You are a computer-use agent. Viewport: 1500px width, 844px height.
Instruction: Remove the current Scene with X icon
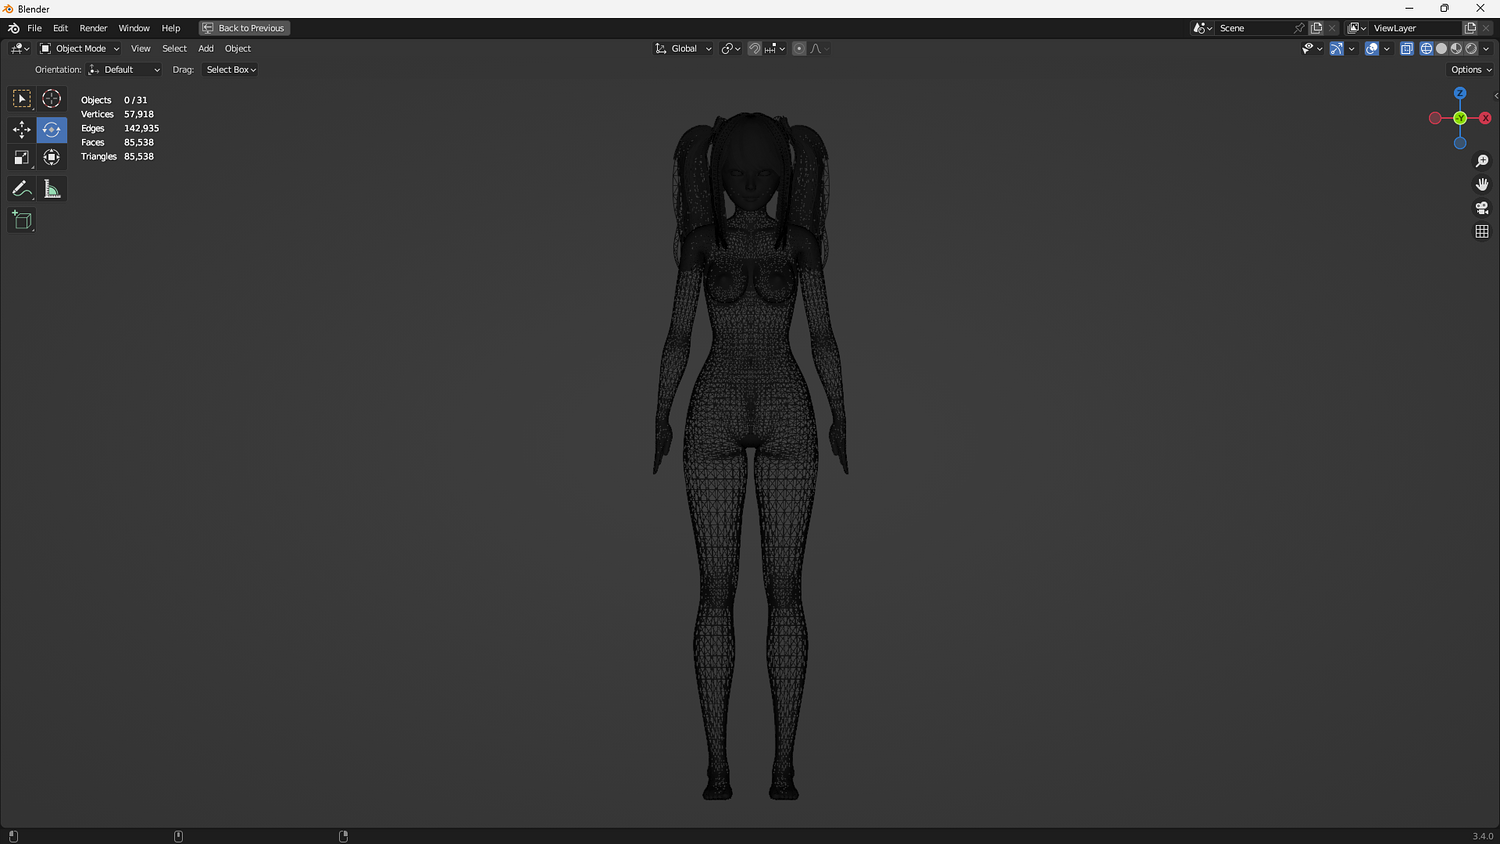(1332, 28)
